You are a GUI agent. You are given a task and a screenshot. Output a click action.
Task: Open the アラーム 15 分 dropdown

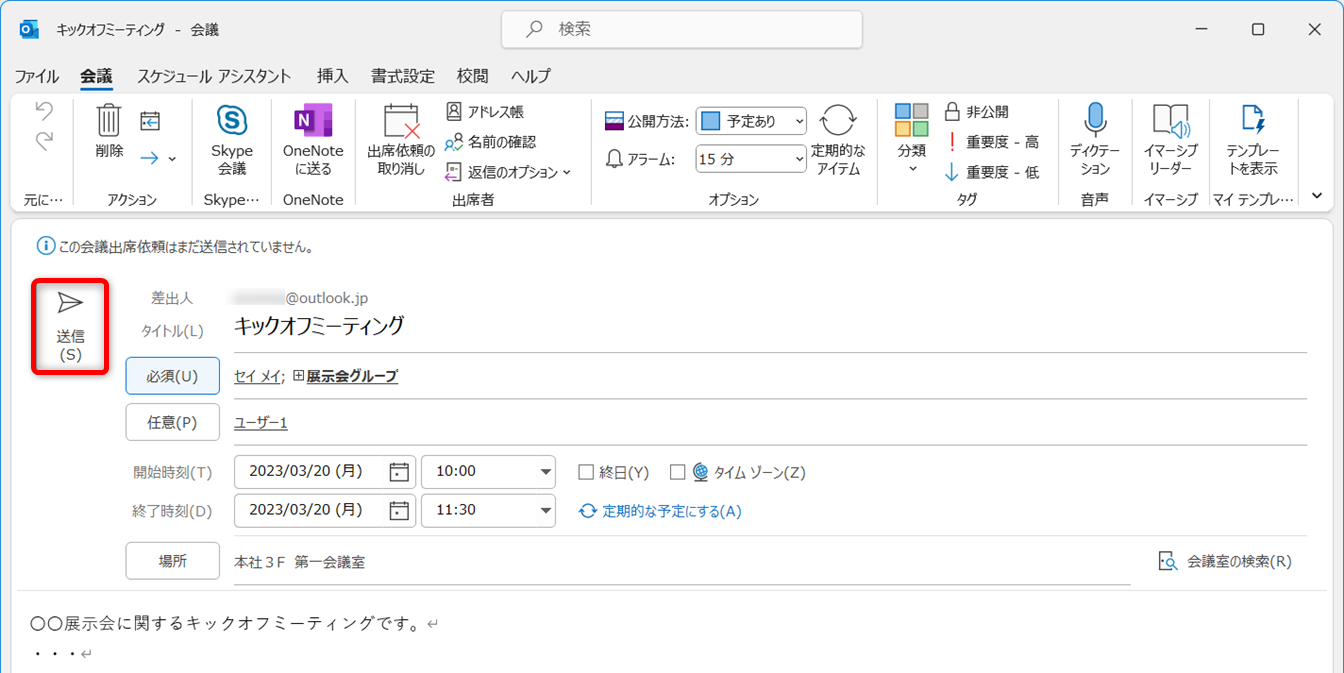798,159
